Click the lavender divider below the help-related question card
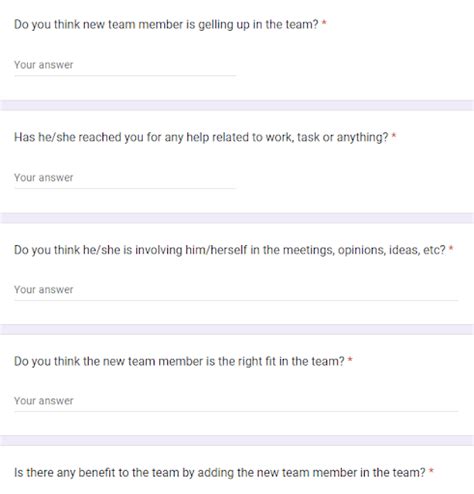The width and height of the screenshot is (474, 494). (237, 218)
